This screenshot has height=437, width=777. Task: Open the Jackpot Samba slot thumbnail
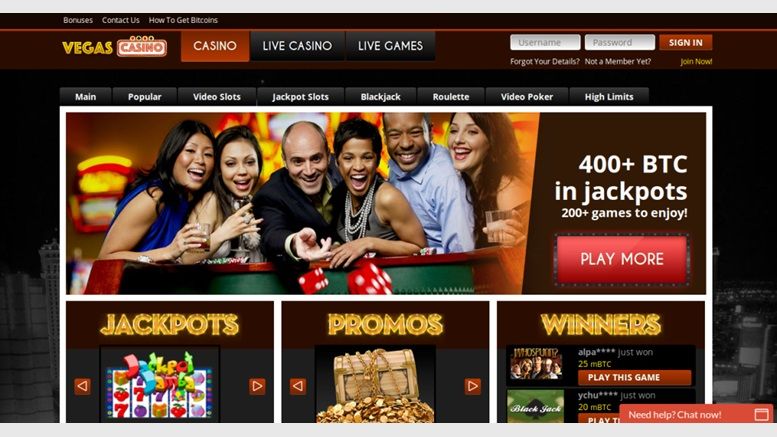[160, 384]
